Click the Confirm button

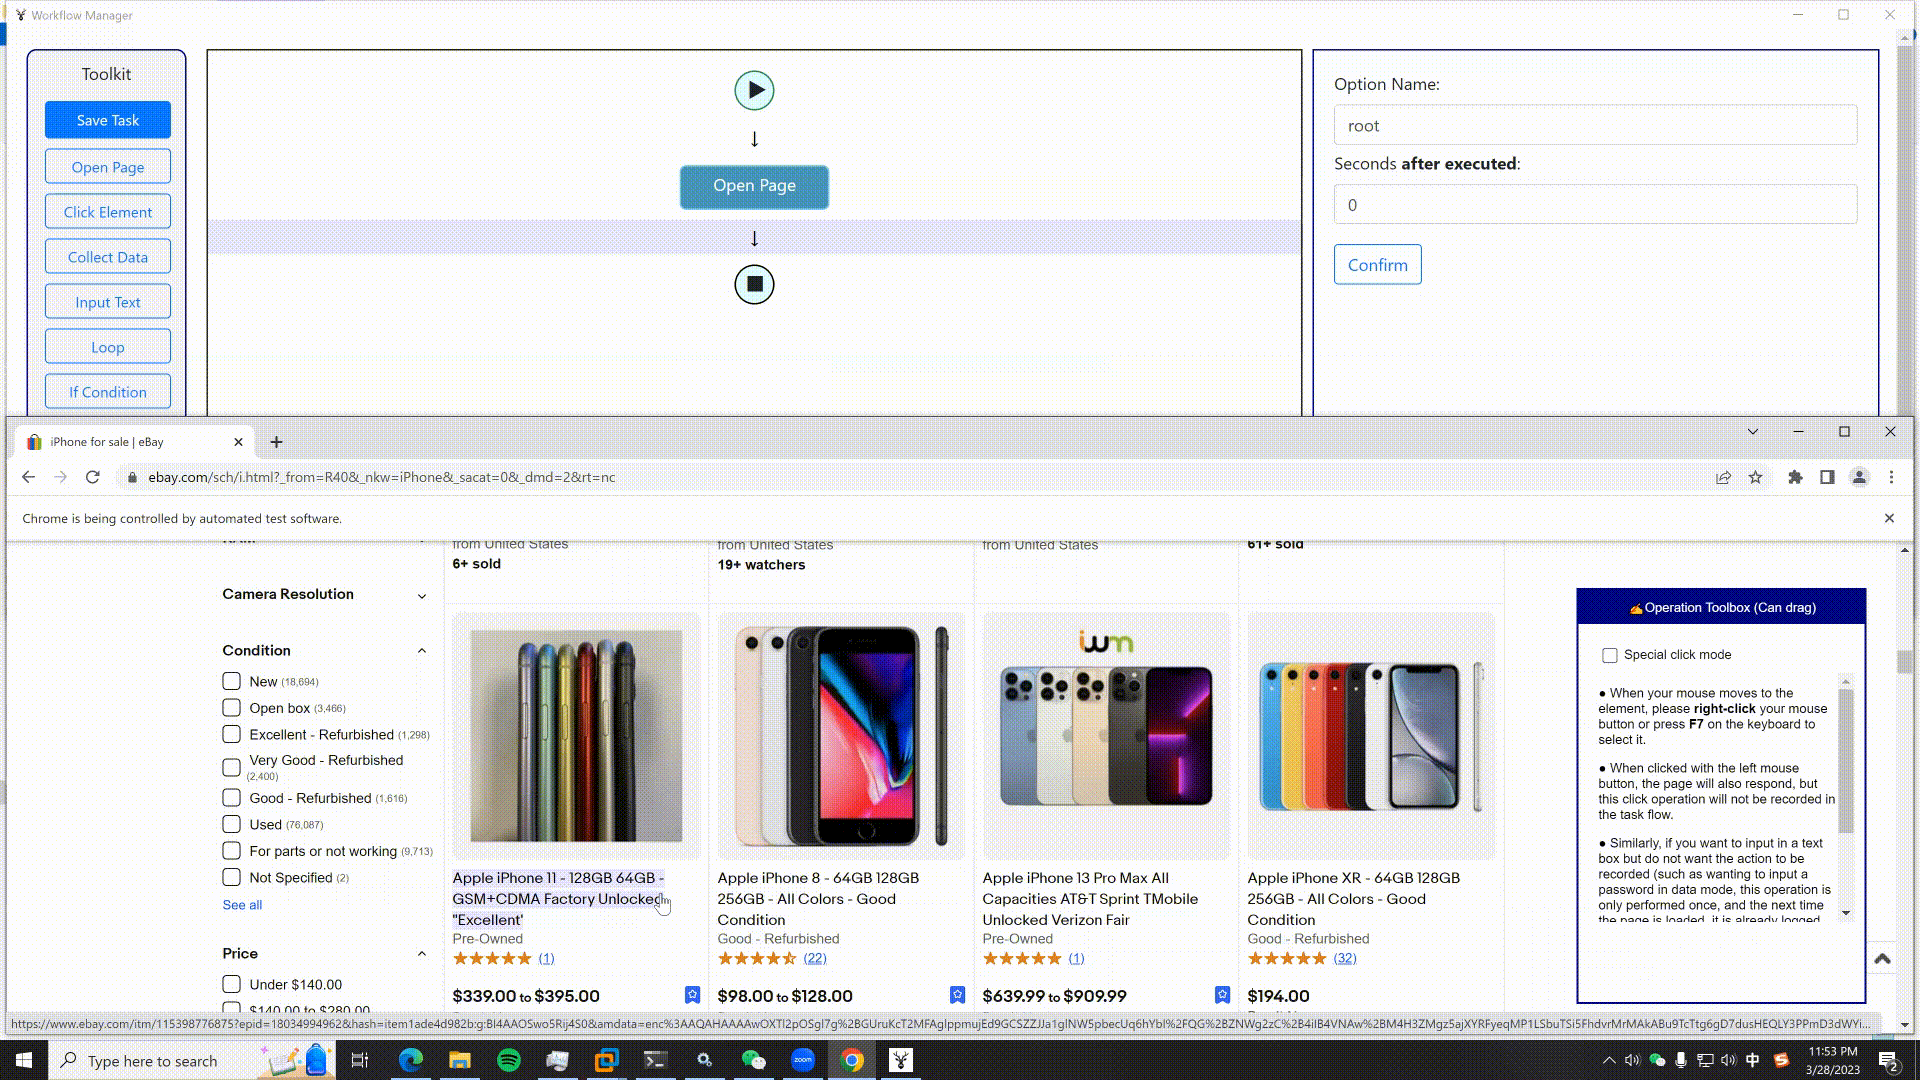tap(1378, 265)
